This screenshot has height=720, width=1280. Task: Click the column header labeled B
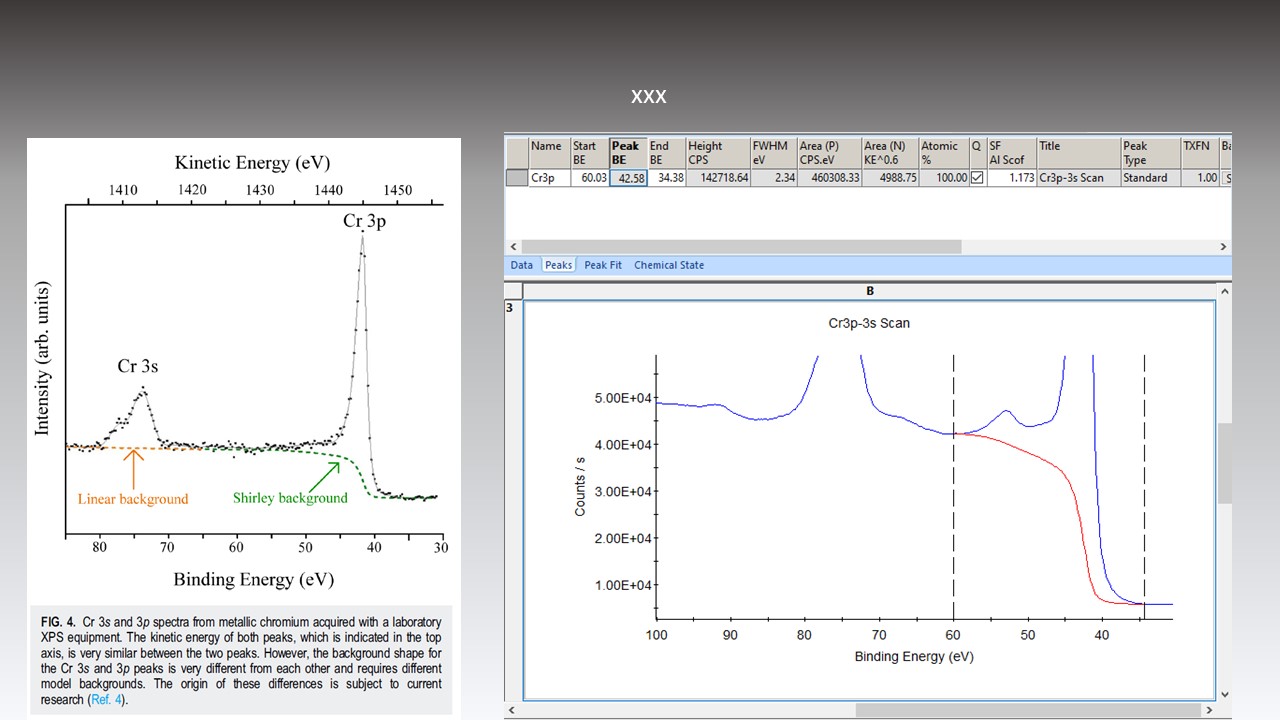(x=870, y=290)
